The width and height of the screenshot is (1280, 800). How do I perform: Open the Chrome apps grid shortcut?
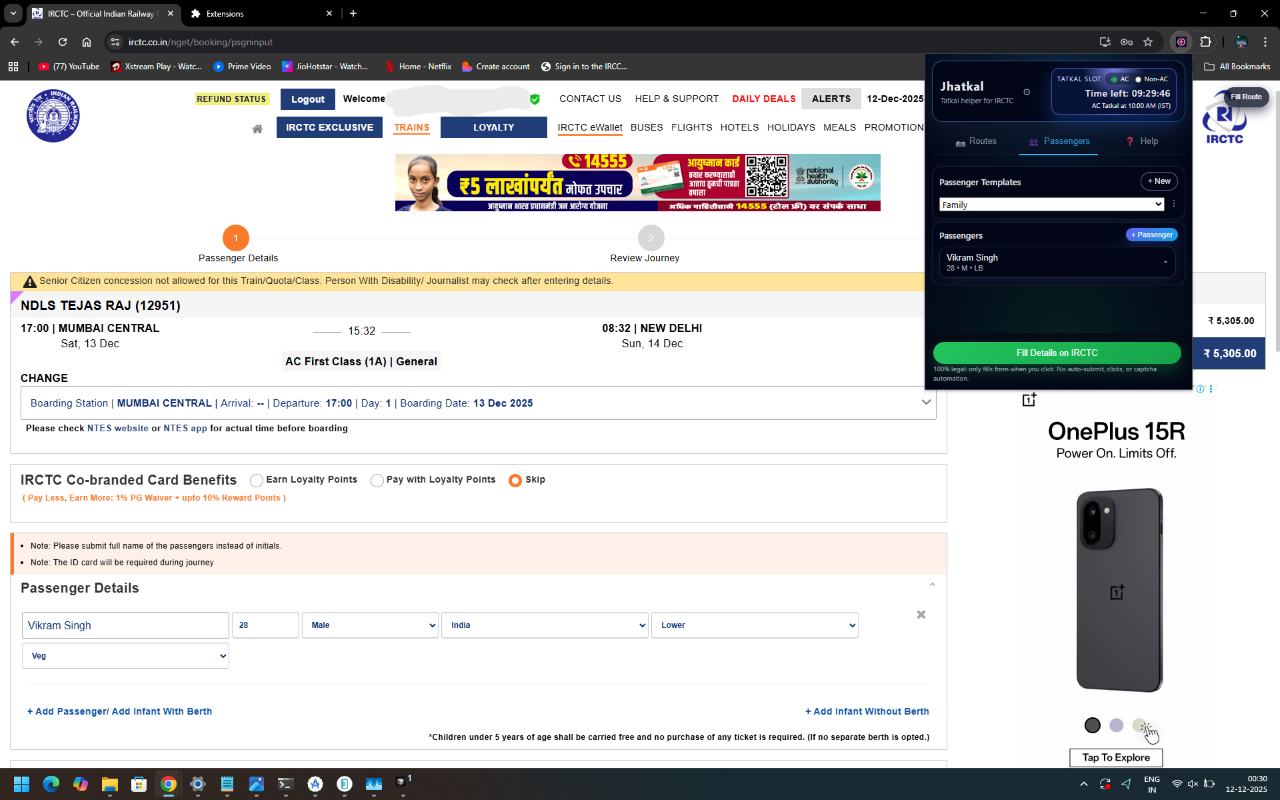click(13, 66)
